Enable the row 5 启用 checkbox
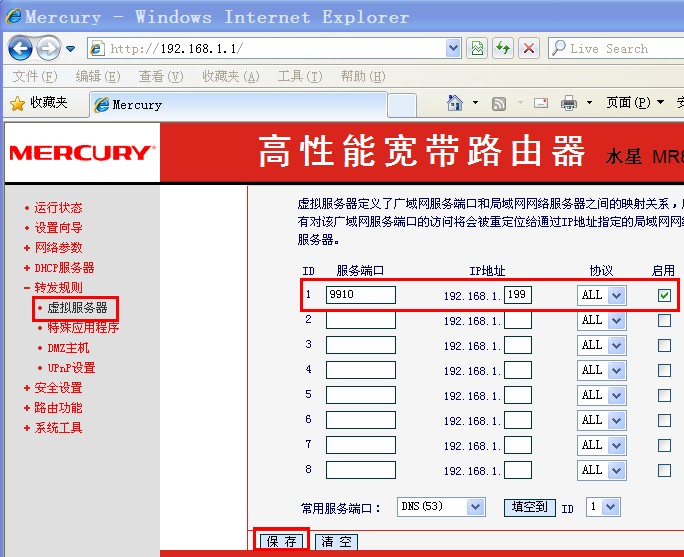The width and height of the screenshot is (684, 557). point(664,395)
